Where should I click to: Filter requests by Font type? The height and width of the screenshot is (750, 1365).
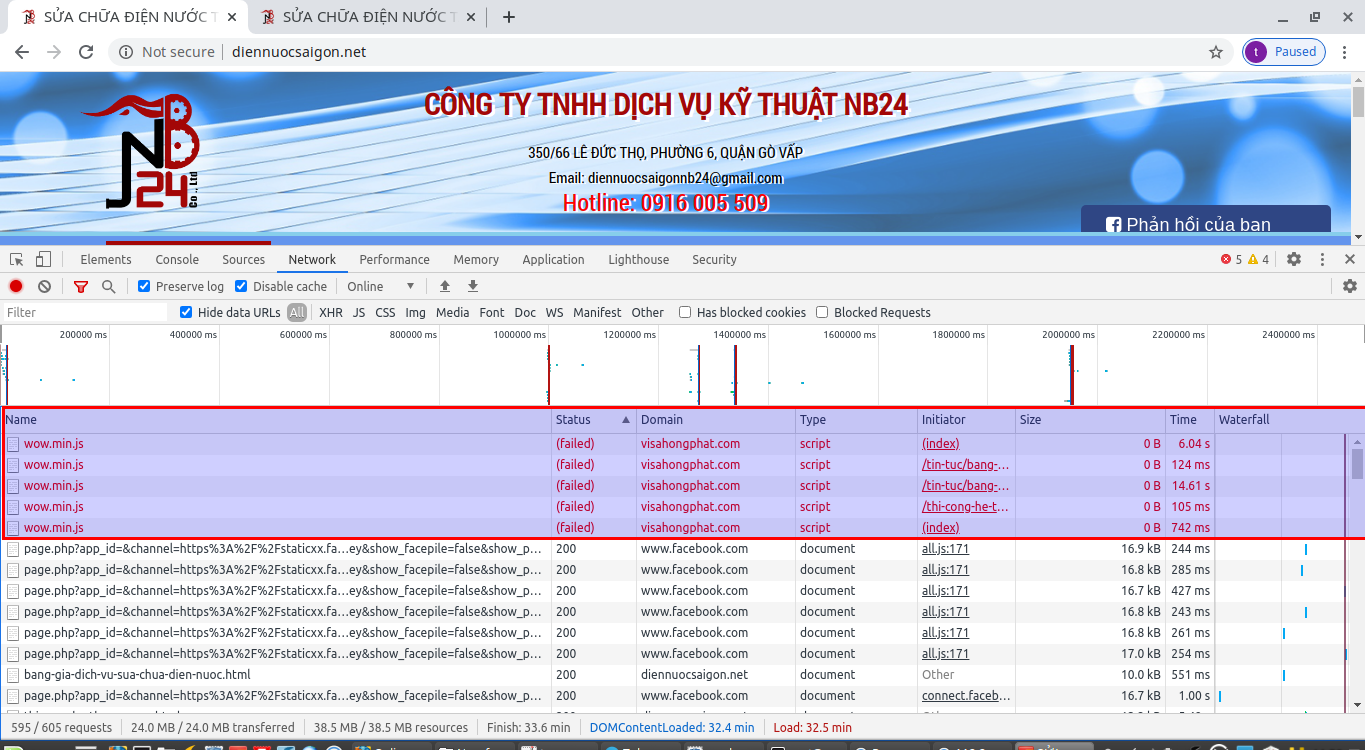click(492, 312)
